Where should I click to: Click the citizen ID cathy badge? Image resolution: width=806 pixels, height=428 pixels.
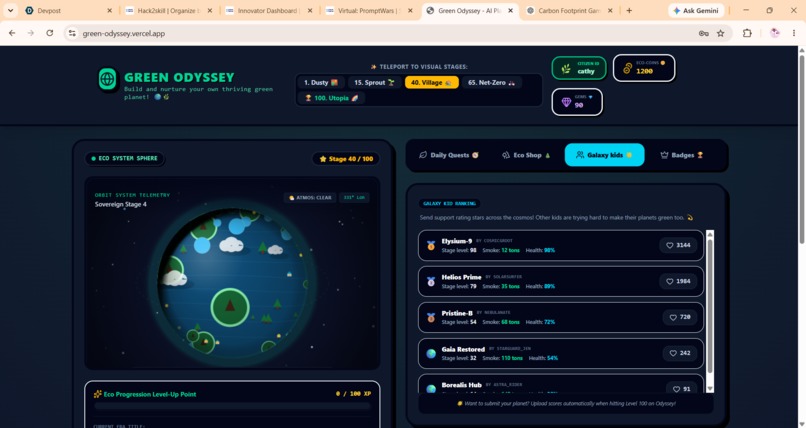pyautogui.click(x=579, y=68)
